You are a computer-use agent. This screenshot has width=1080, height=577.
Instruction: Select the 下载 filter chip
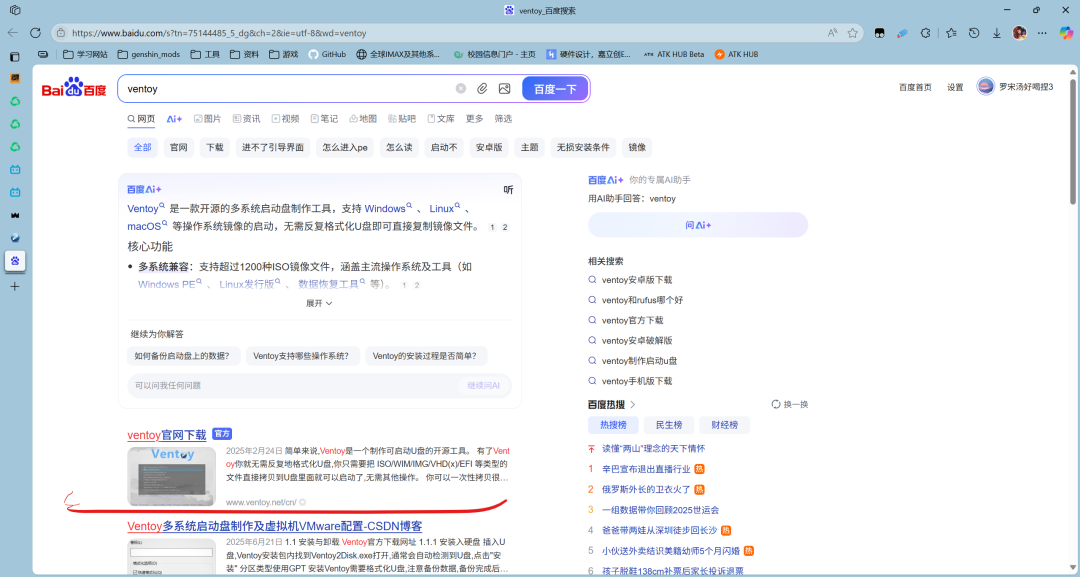click(x=215, y=147)
